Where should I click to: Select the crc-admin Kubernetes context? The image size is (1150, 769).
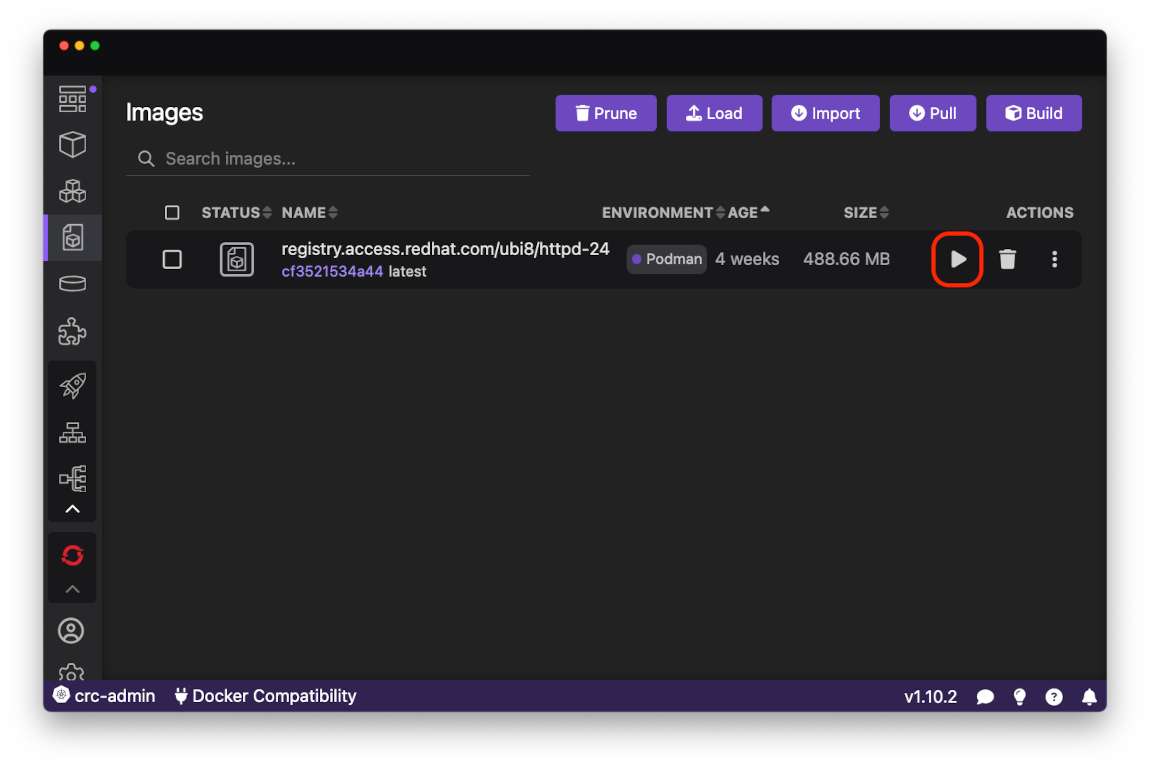pyautogui.click(x=104, y=696)
